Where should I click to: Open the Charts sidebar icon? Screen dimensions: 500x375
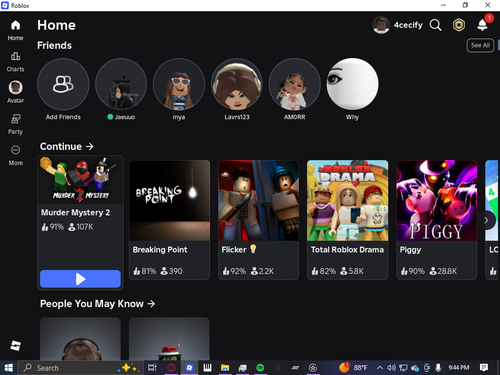pyautogui.click(x=15, y=56)
